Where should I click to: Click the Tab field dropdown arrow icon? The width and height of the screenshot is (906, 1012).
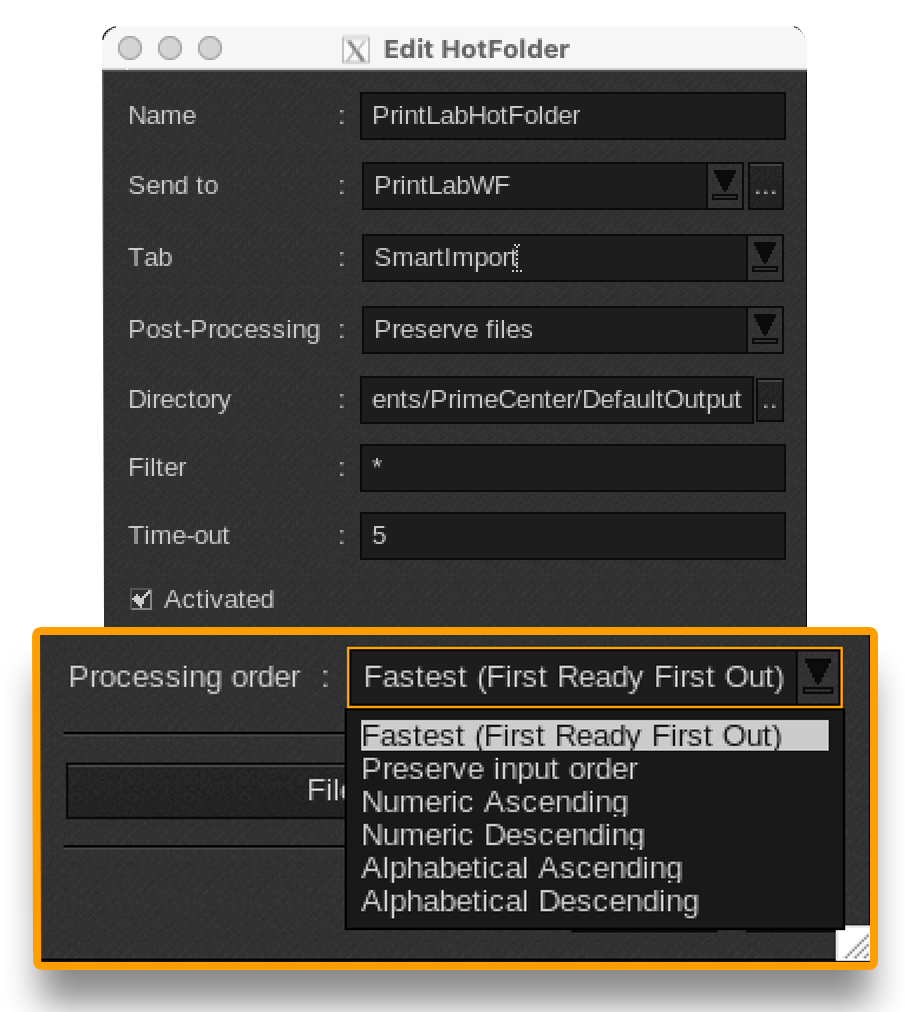click(765, 257)
